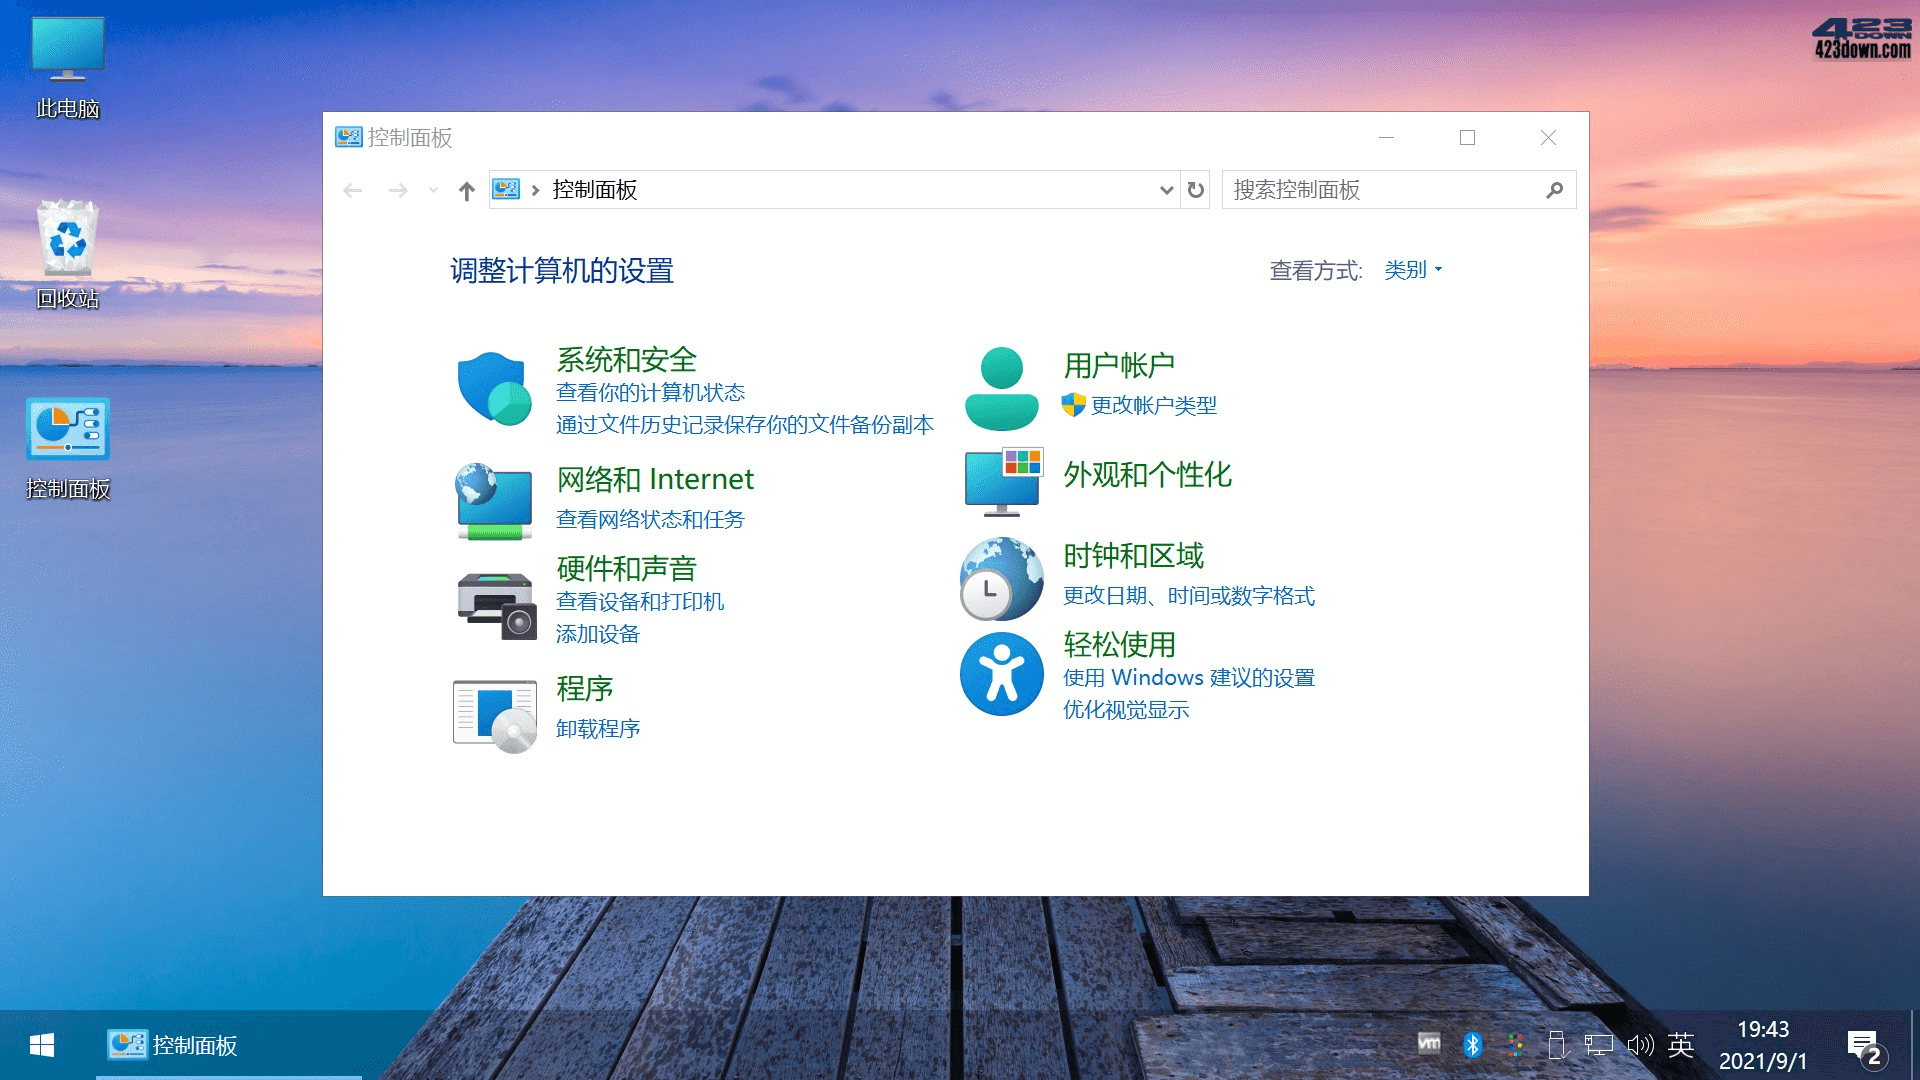
Task: Open the 类别 view mode dropdown
Action: click(1408, 269)
